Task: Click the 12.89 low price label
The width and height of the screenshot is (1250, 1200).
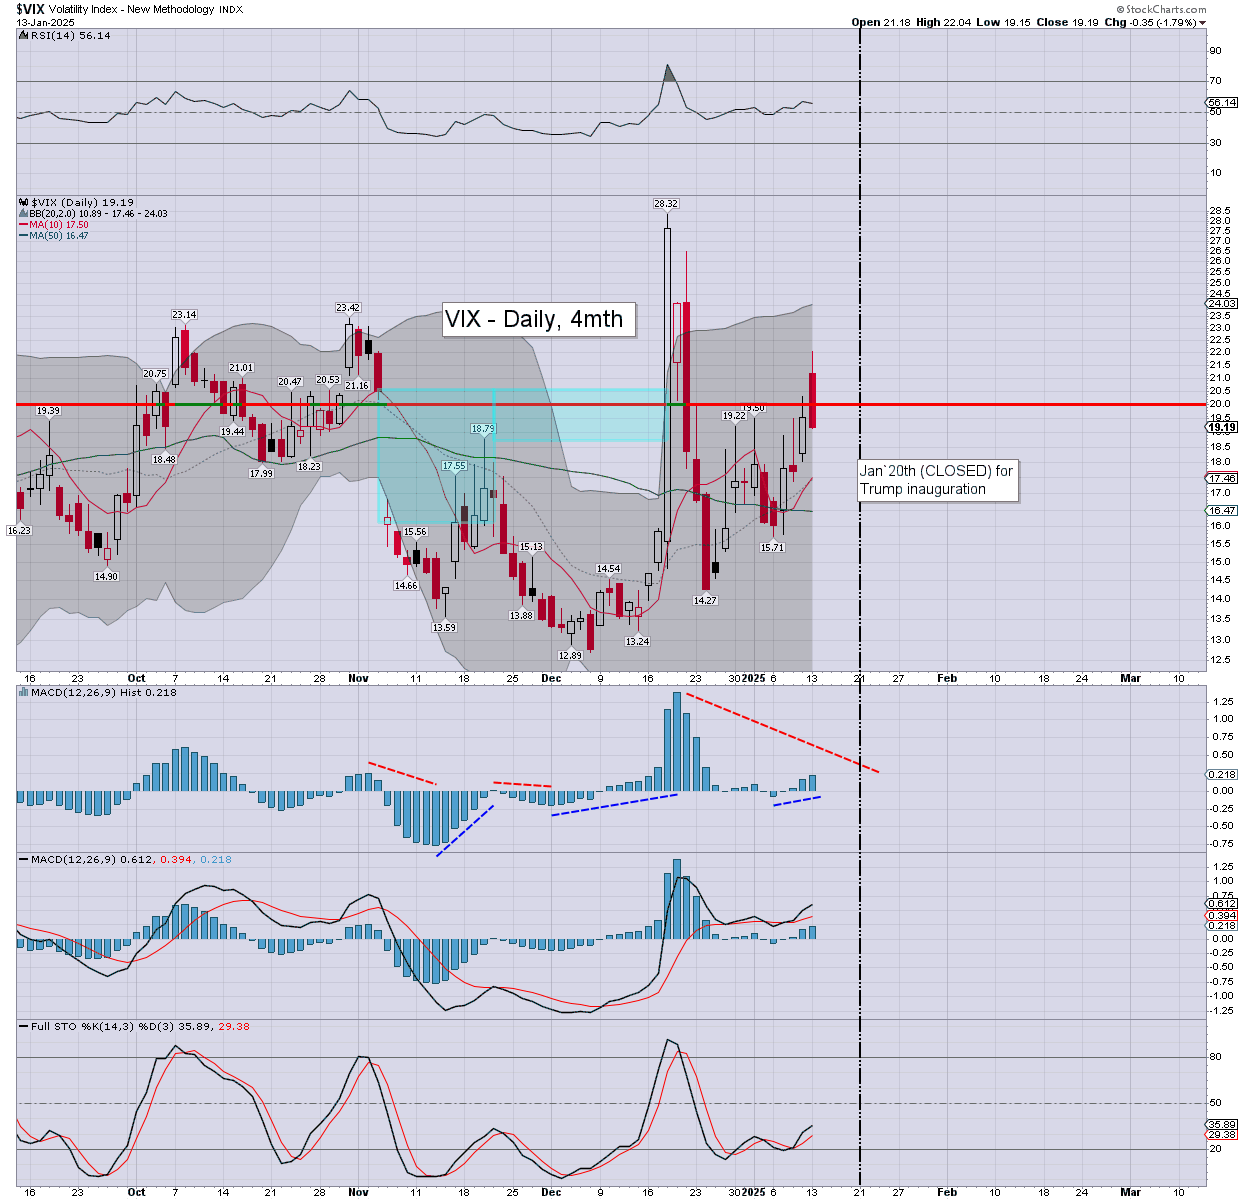Action: [x=569, y=656]
